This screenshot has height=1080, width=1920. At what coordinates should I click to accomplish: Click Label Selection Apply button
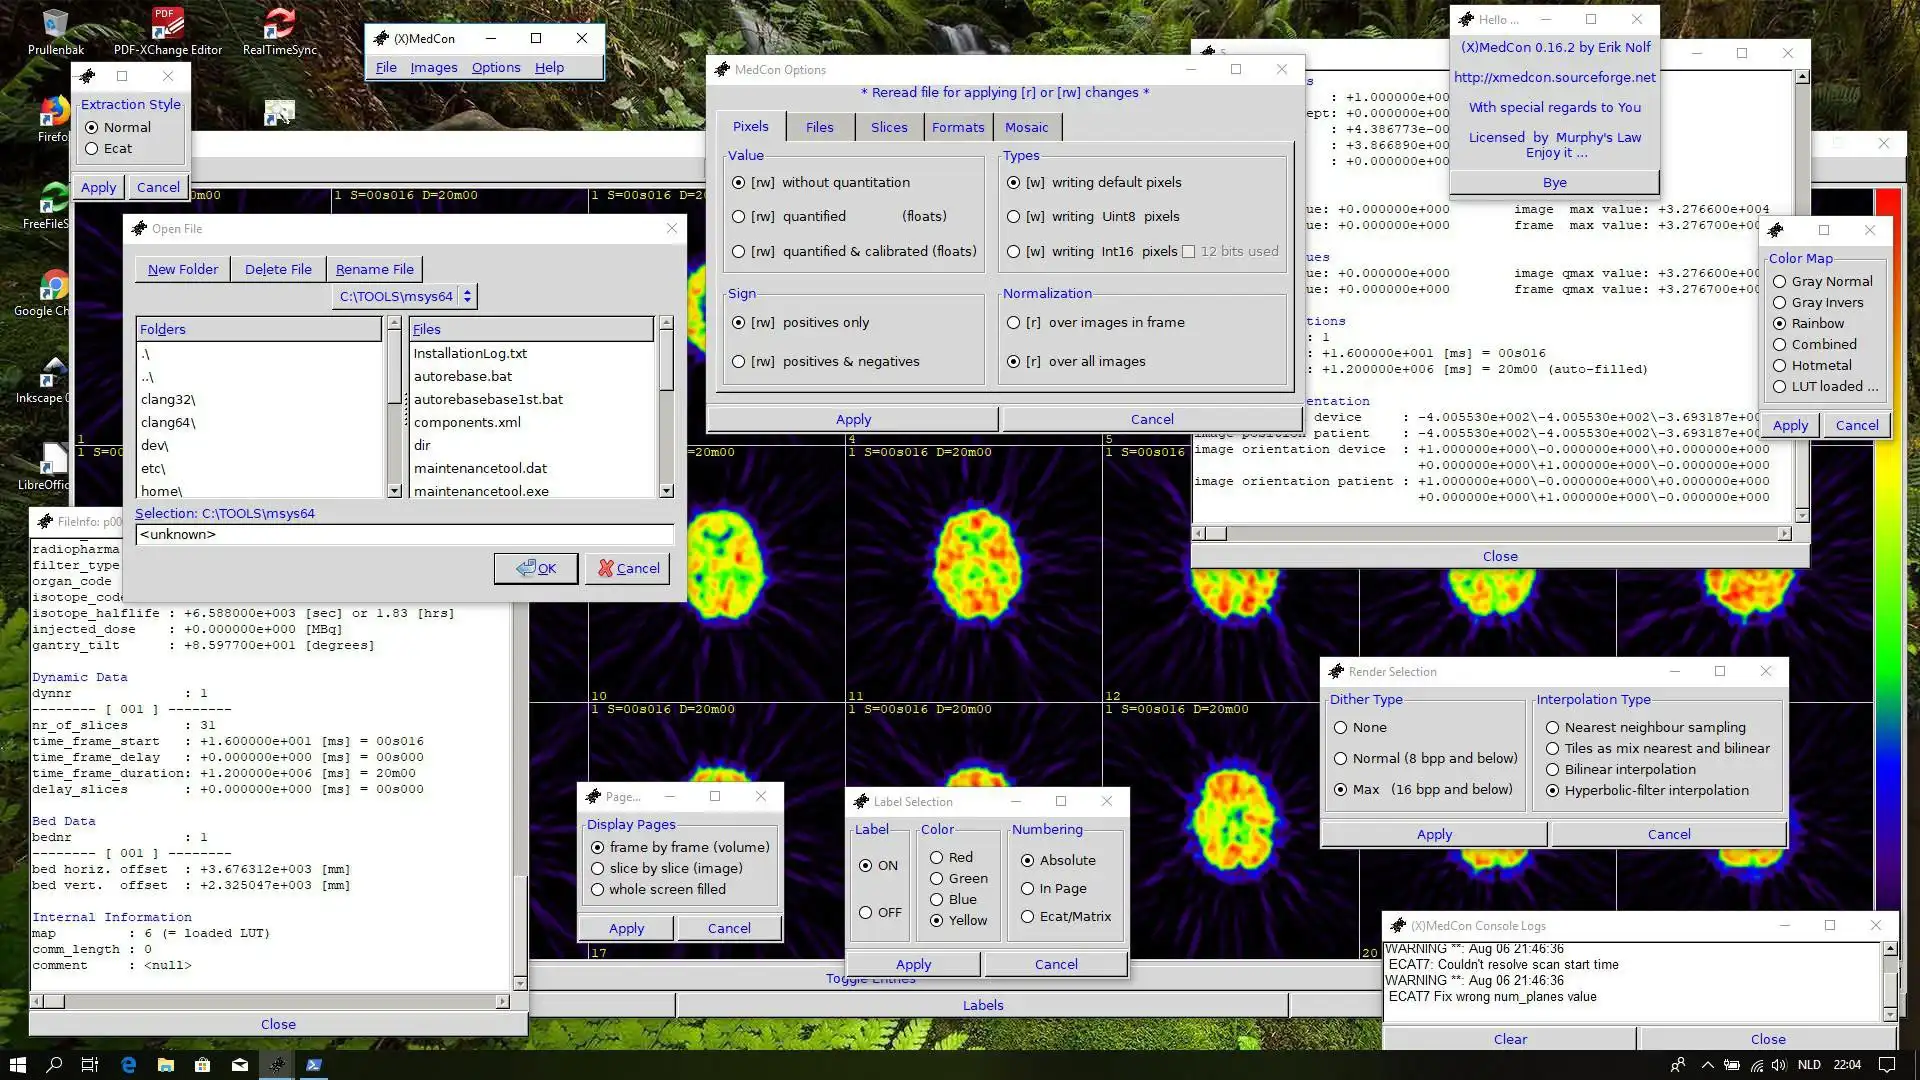coord(914,964)
